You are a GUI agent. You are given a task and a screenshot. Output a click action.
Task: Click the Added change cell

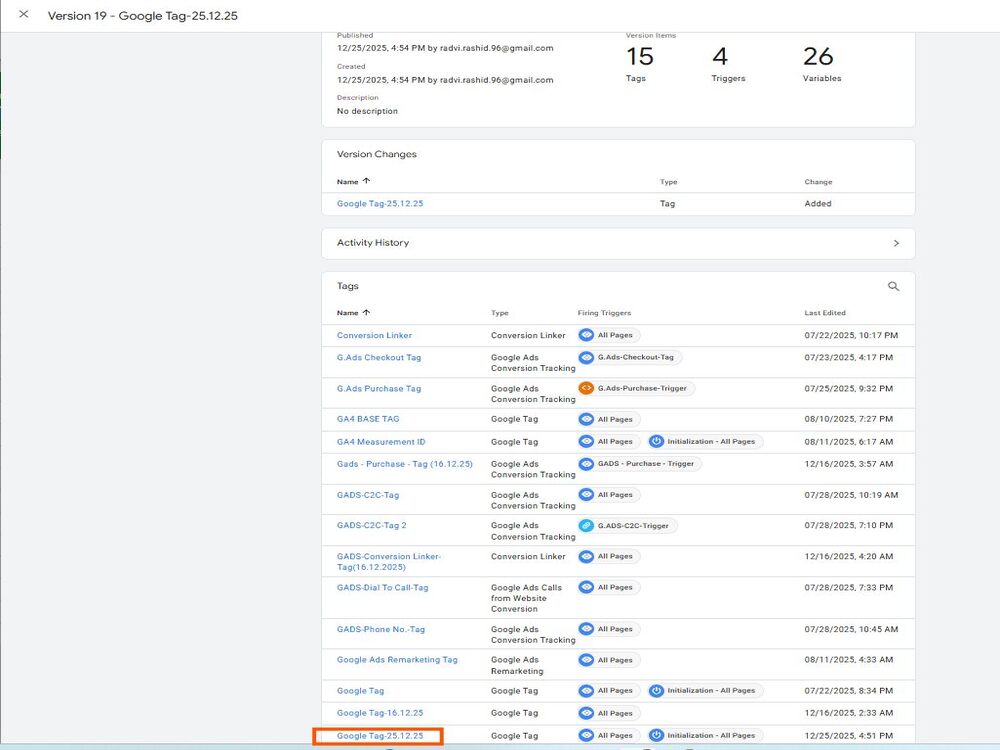[x=818, y=203]
